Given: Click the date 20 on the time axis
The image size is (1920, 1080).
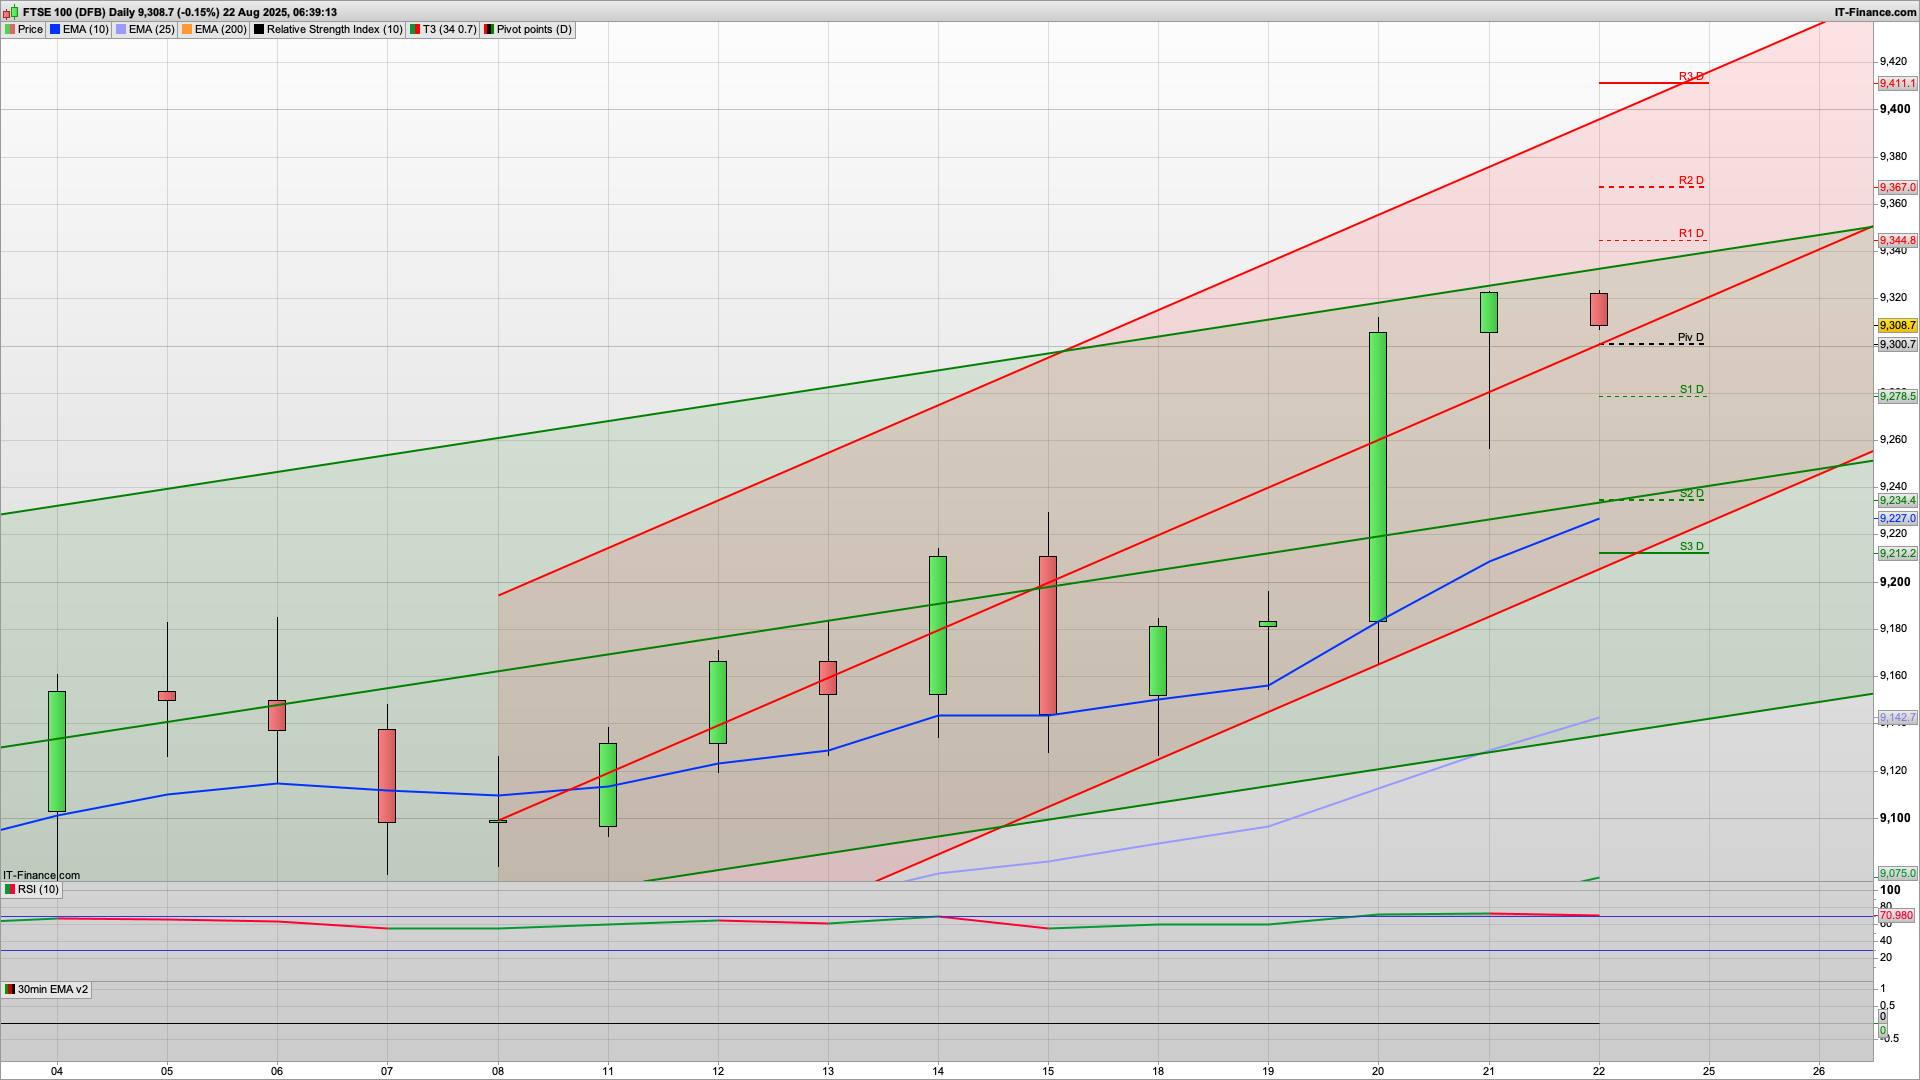Looking at the screenshot, I should pos(1378,1071).
